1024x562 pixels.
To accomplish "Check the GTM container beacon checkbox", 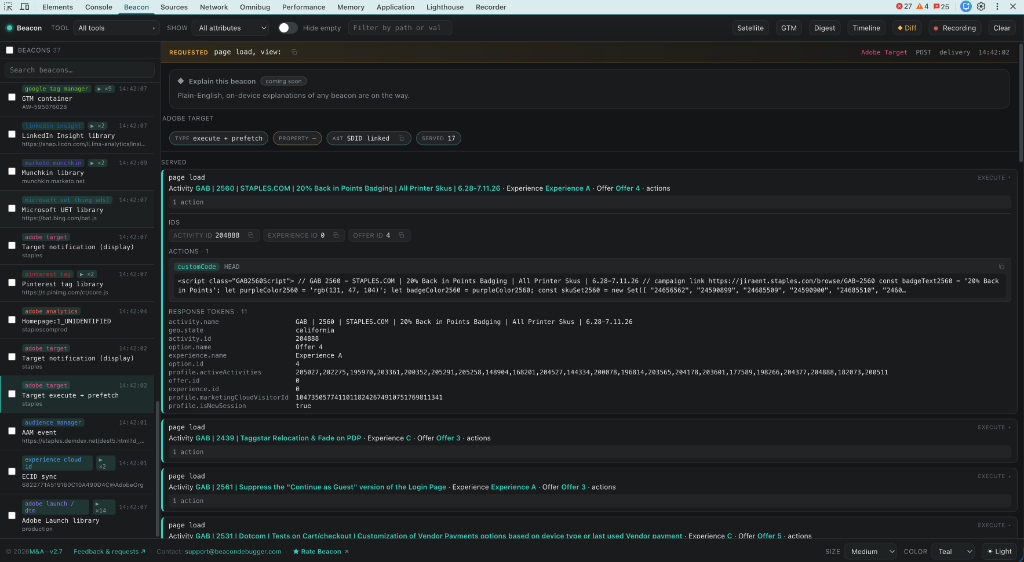I will 12,97.
